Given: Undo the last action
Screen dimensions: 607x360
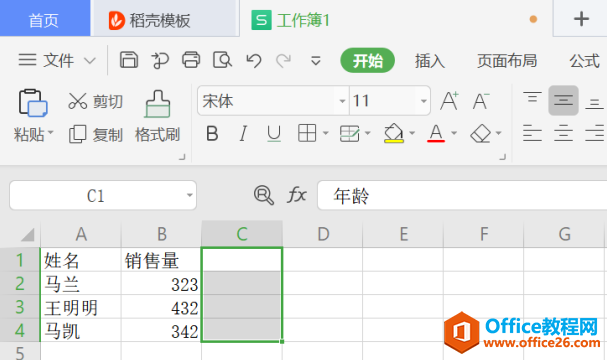Looking at the screenshot, I should pyautogui.click(x=254, y=61).
